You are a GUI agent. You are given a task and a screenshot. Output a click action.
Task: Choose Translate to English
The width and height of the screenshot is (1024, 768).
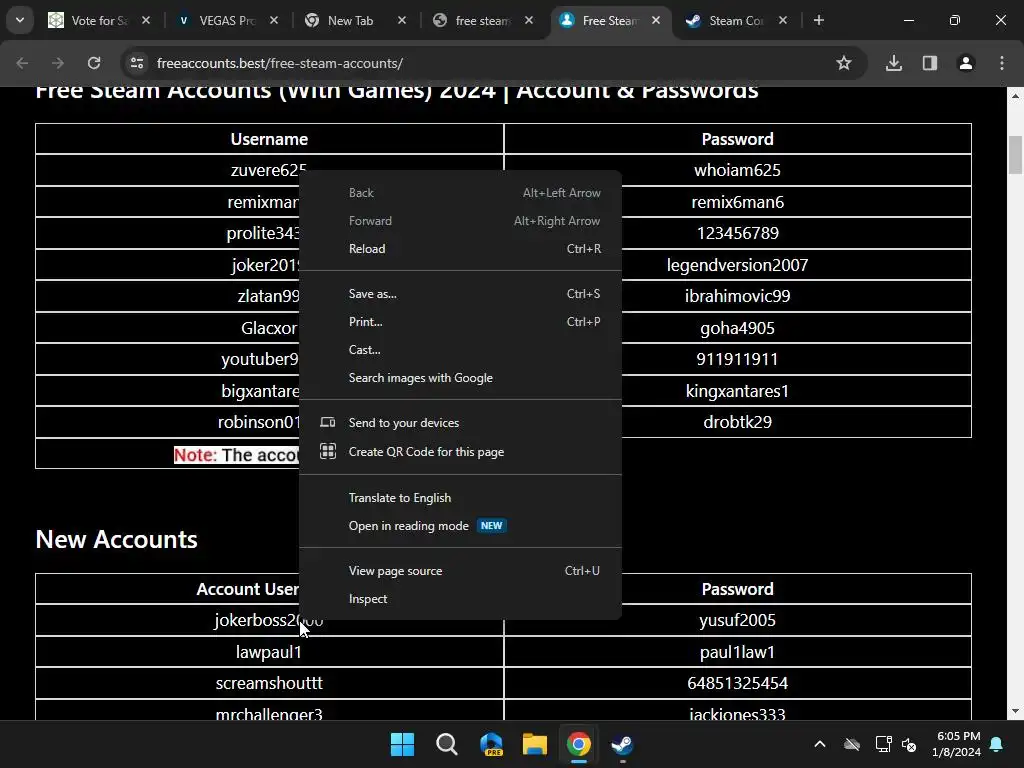tap(460, 498)
